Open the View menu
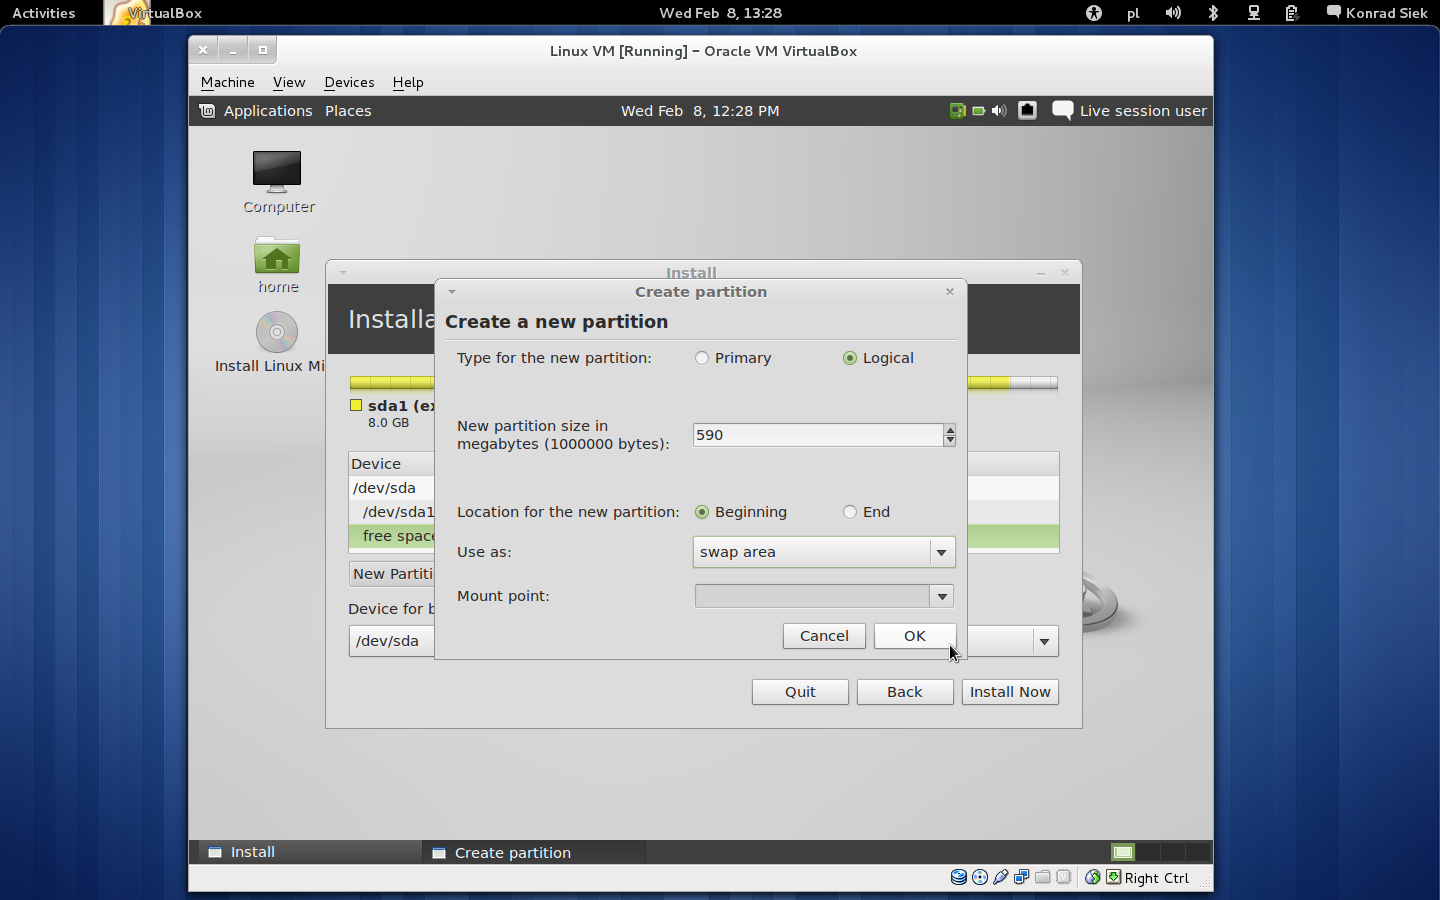This screenshot has height=900, width=1440. [x=289, y=82]
